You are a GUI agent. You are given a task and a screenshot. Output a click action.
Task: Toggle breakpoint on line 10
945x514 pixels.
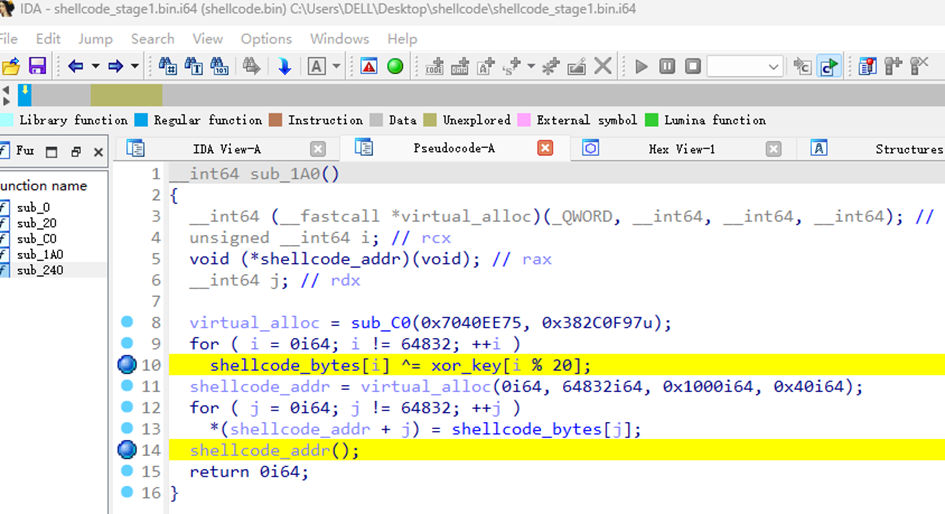(x=127, y=365)
